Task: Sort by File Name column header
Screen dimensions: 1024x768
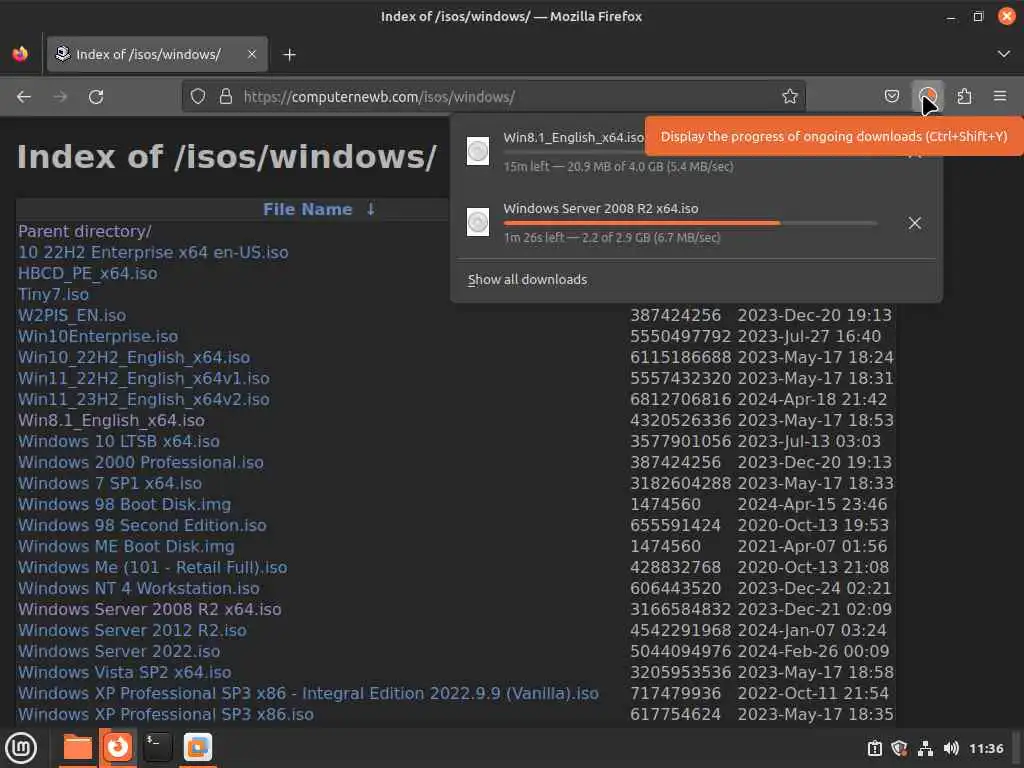Action: click(307, 209)
